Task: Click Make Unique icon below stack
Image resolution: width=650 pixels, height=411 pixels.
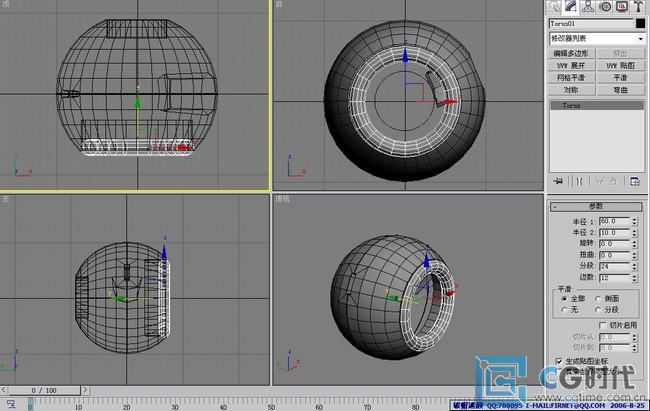Action: point(599,181)
